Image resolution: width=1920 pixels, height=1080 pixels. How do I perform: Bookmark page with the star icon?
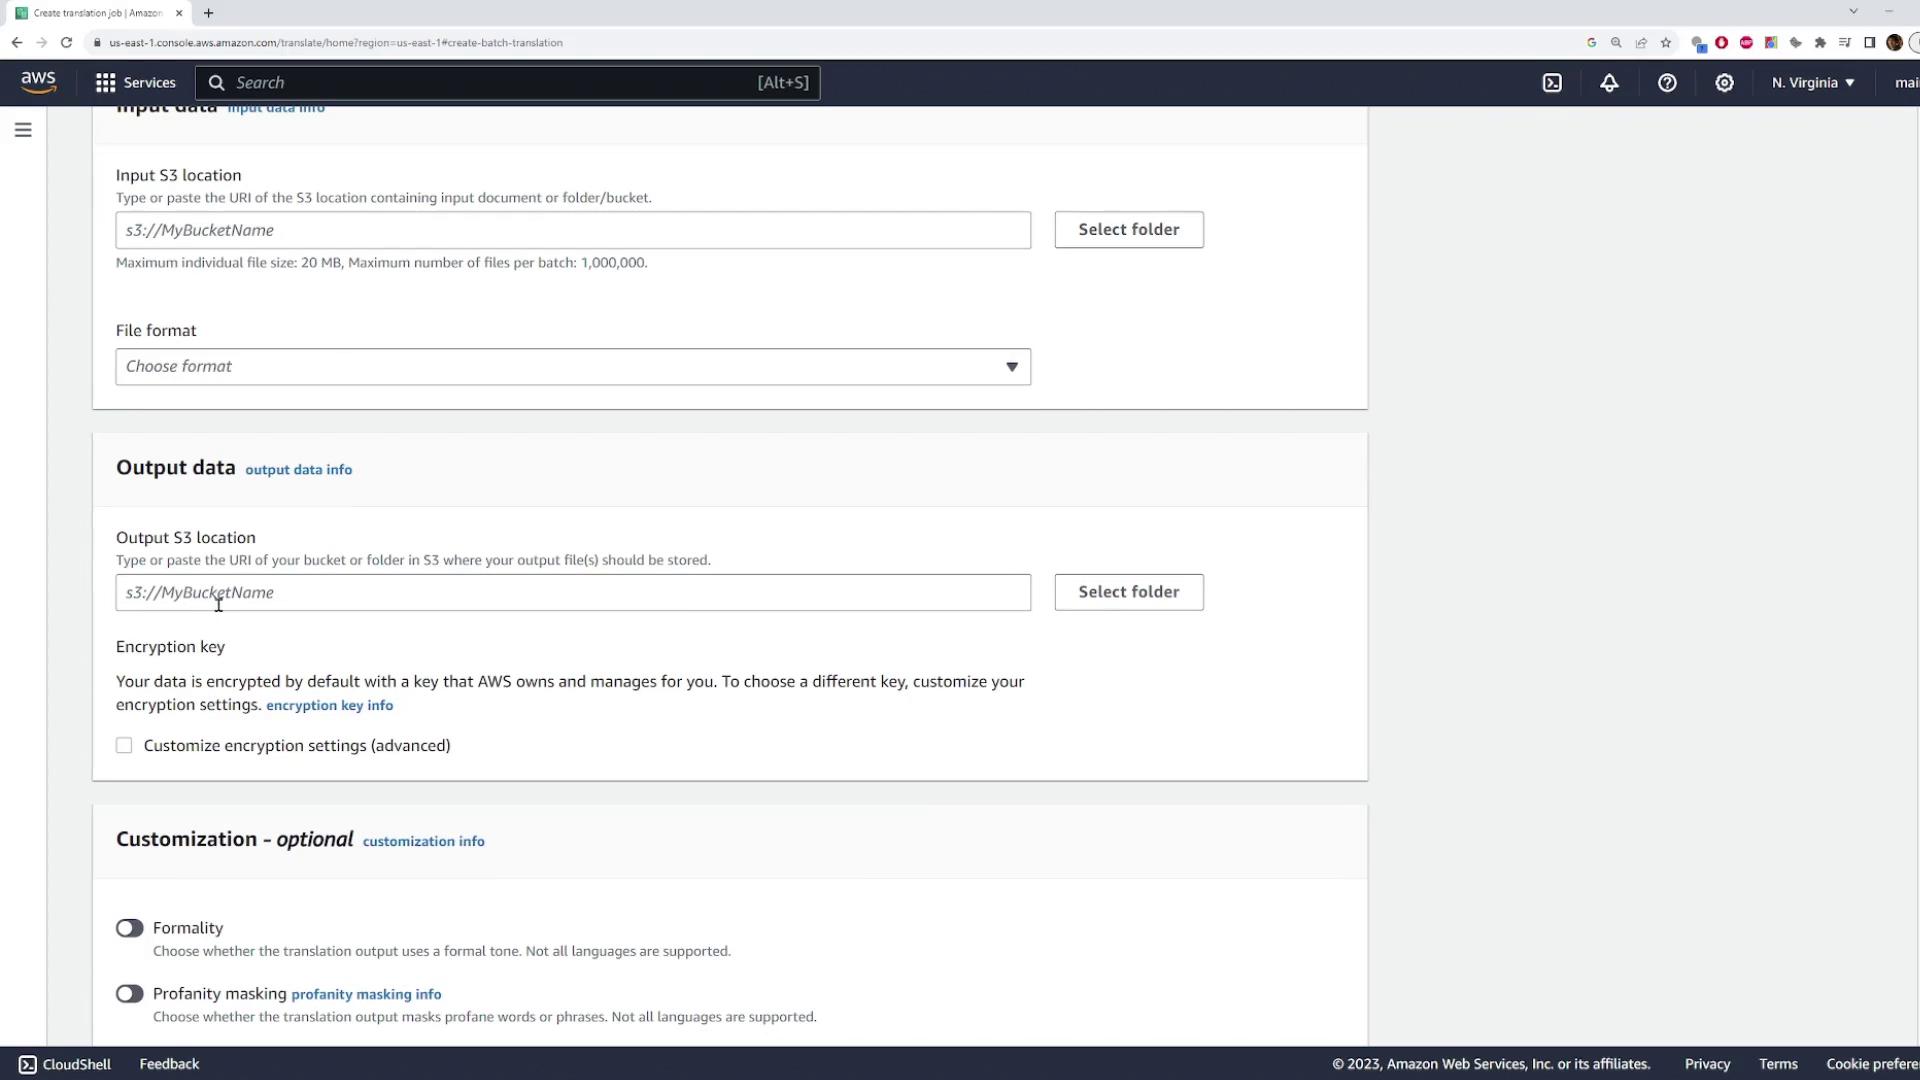click(x=1665, y=43)
